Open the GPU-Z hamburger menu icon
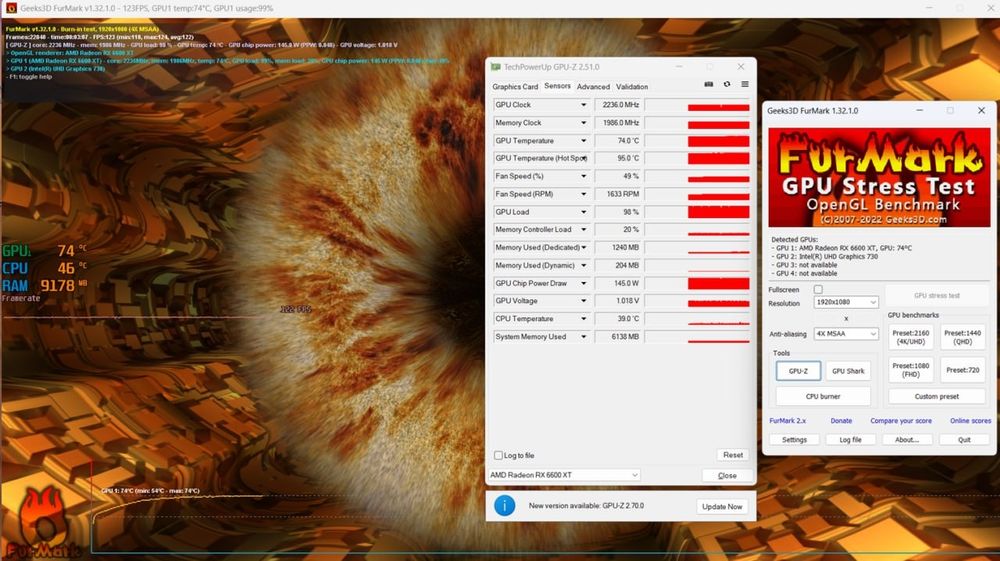Image resolution: width=1000 pixels, height=561 pixels. pos(744,84)
